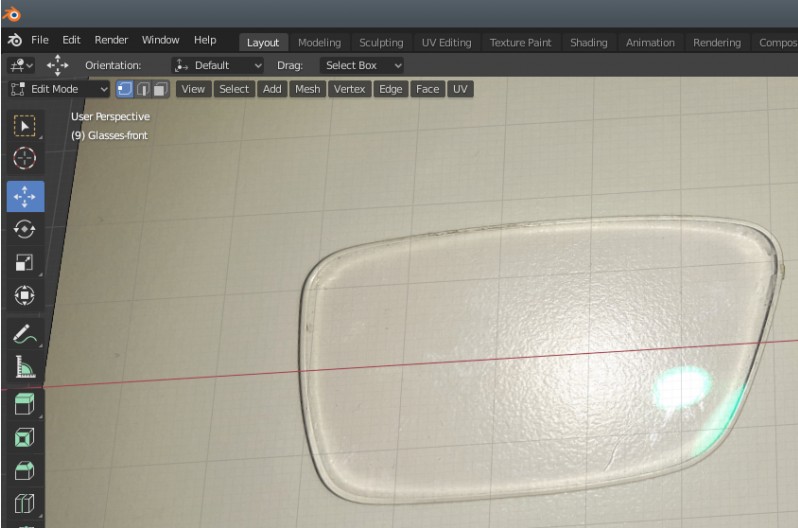Activate the 3D Cursor tool
798x528 pixels.
(x=25, y=159)
